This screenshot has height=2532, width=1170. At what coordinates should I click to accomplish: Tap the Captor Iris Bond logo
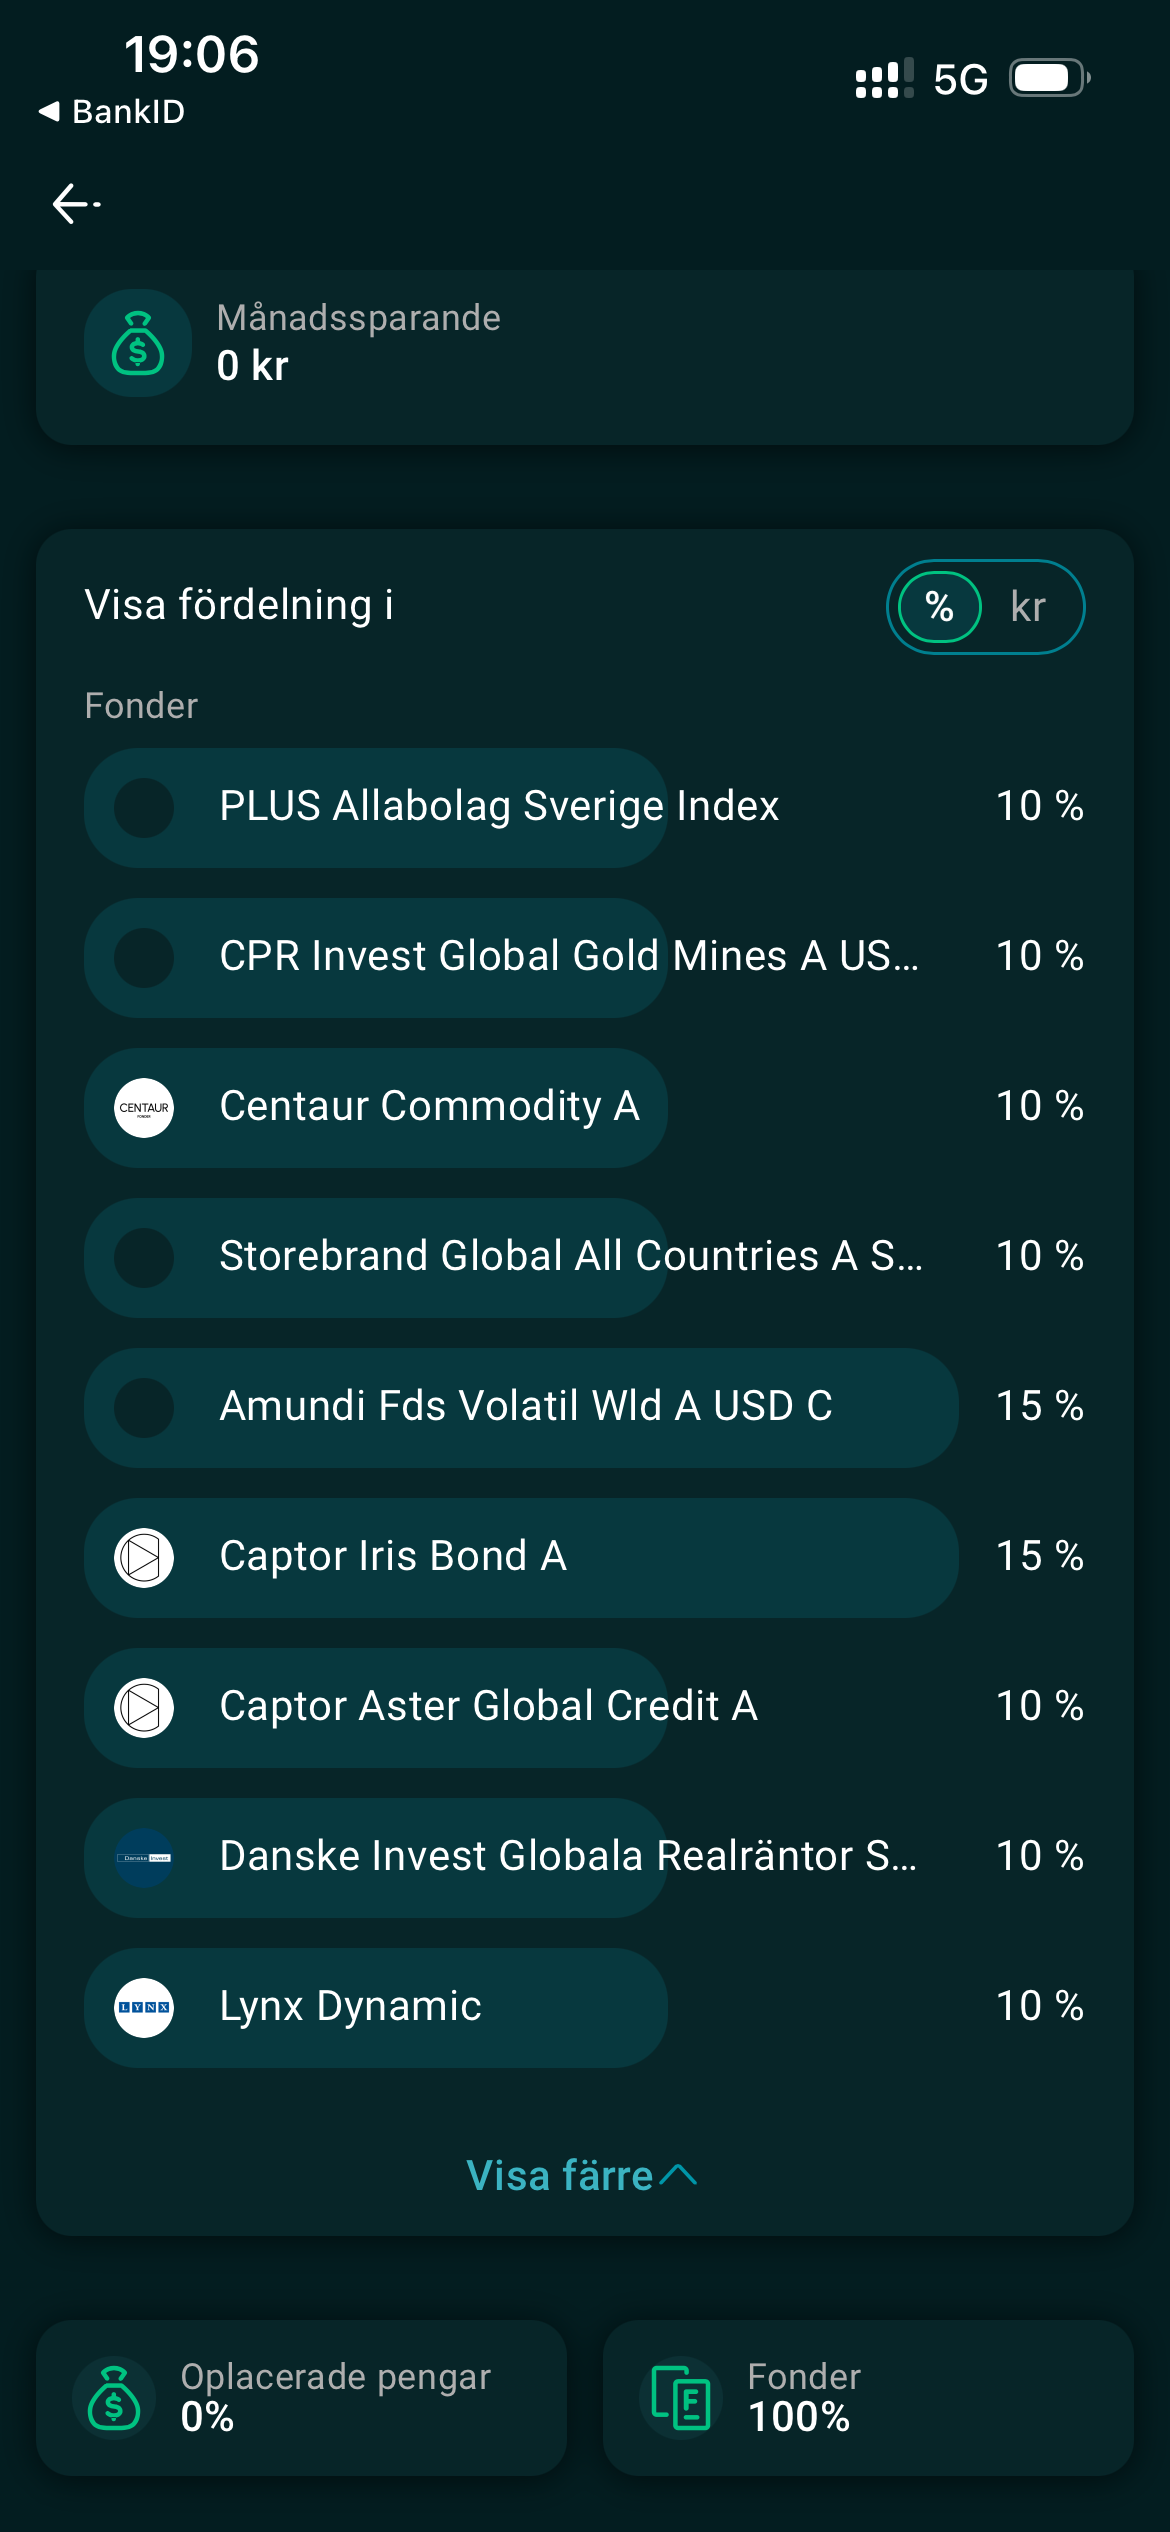point(144,1558)
